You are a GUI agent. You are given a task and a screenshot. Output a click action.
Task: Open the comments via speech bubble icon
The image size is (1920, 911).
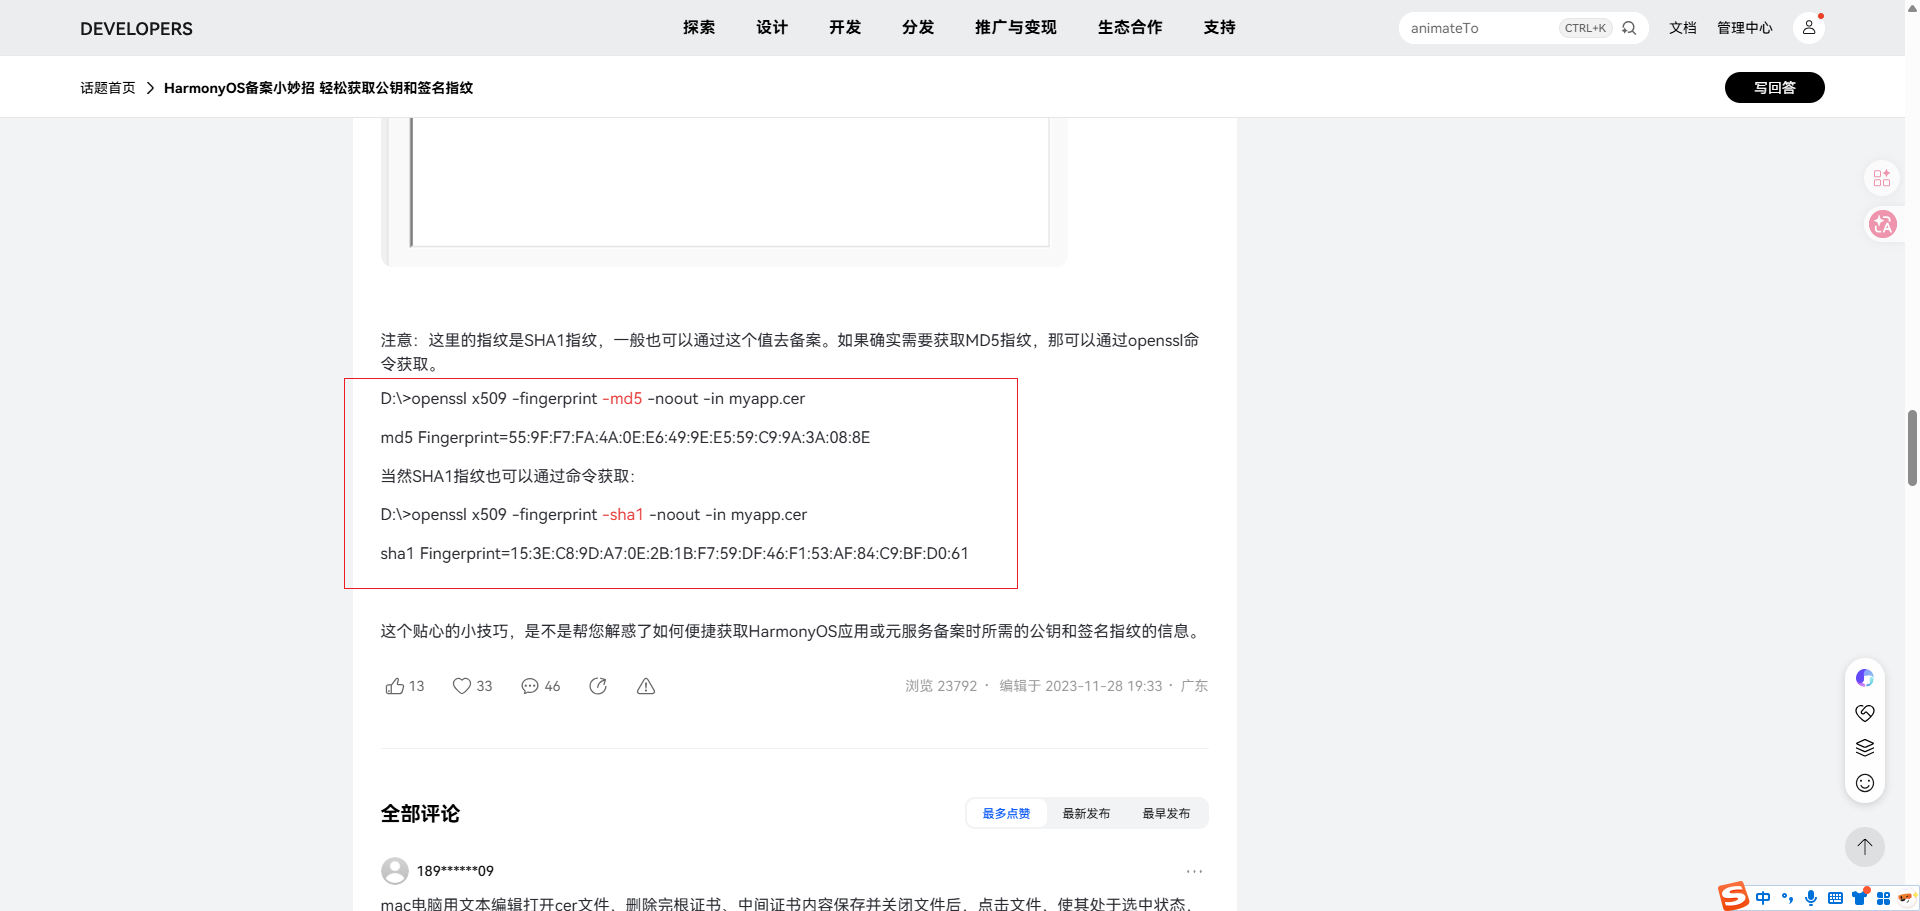point(530,686)
